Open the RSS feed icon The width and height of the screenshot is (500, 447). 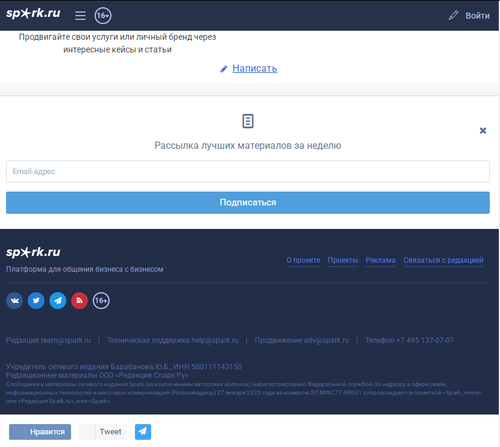click(79, 301)
